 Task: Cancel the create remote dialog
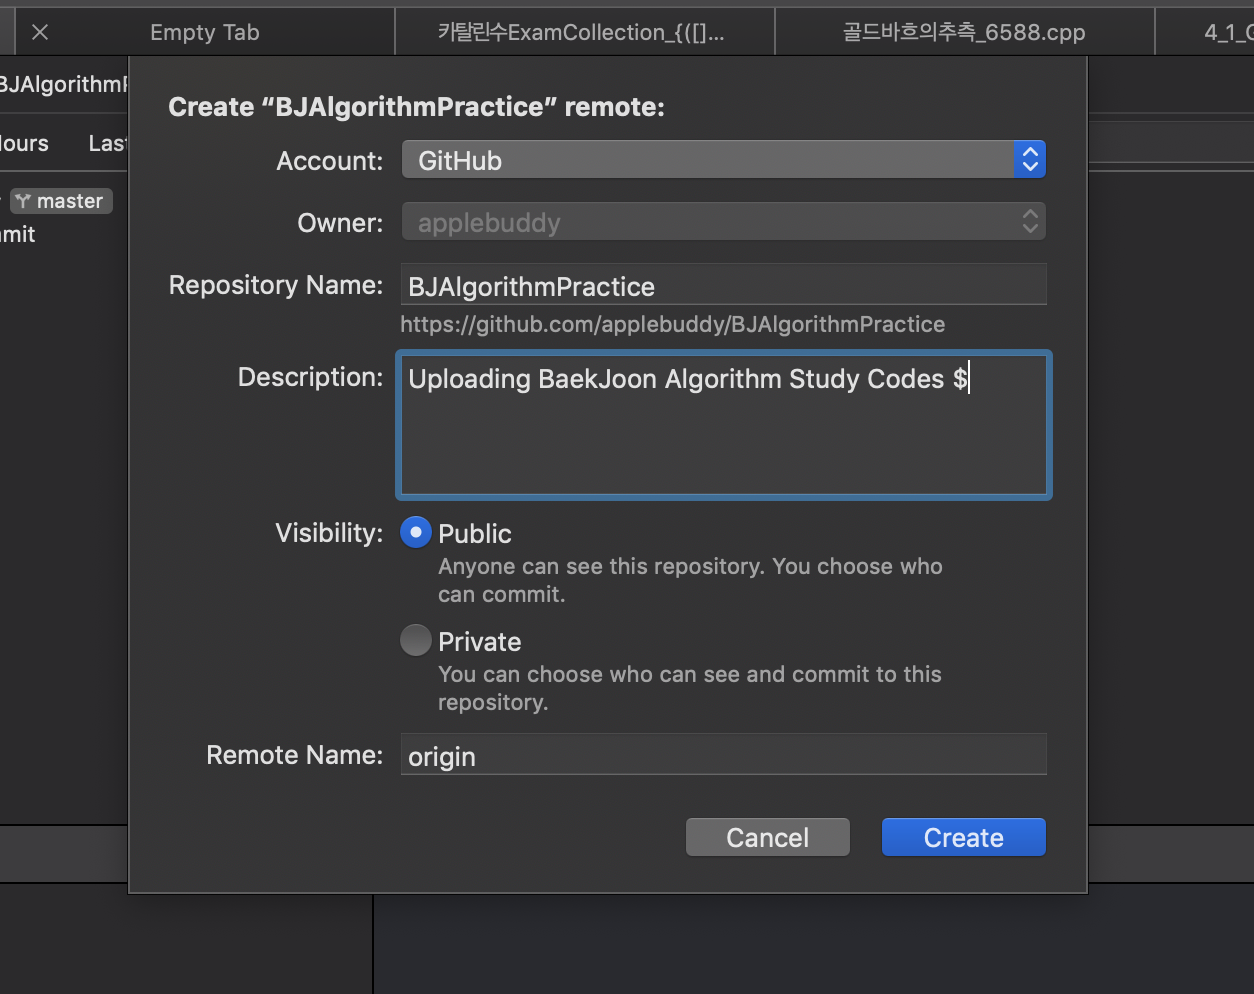click(x=767, y=837)
